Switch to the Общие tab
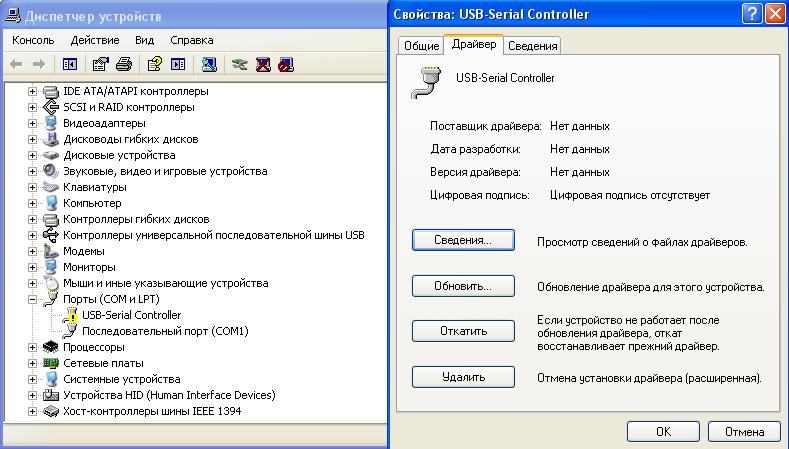Screen dimensions: 789x449 pos(421,46)
